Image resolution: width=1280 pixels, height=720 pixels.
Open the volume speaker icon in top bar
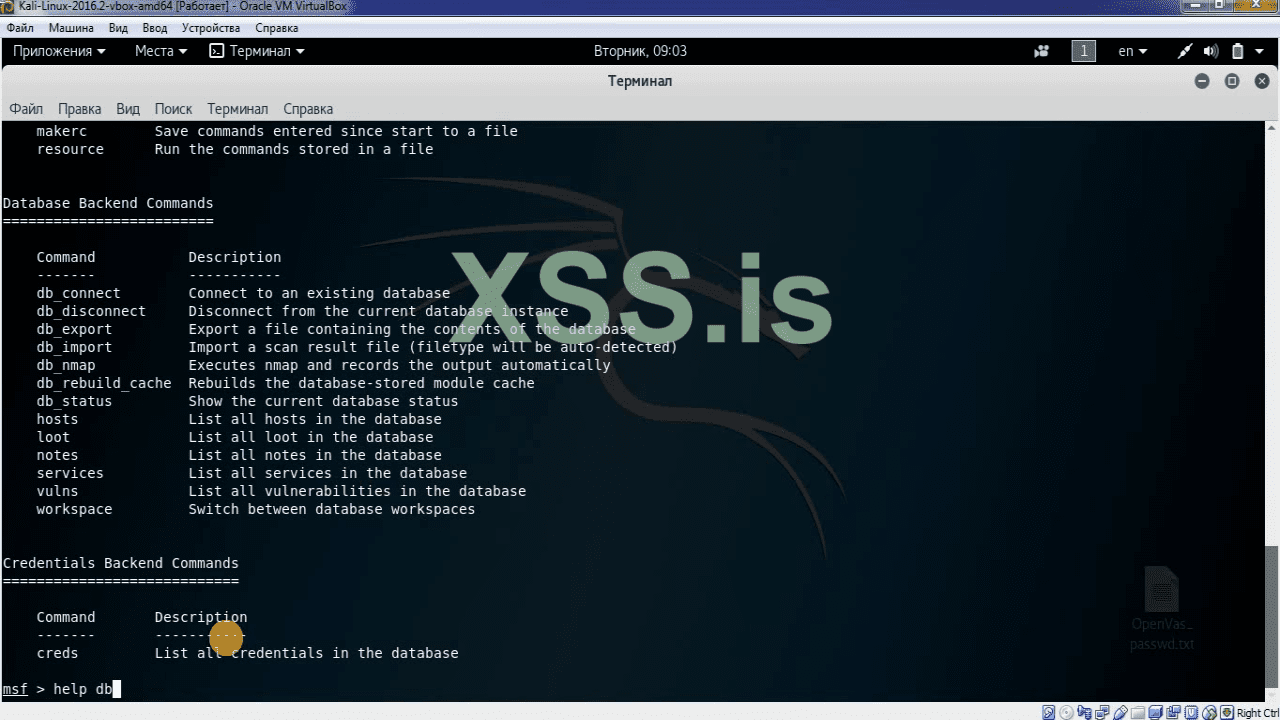pyautogui.click(x=1211, y=51)
